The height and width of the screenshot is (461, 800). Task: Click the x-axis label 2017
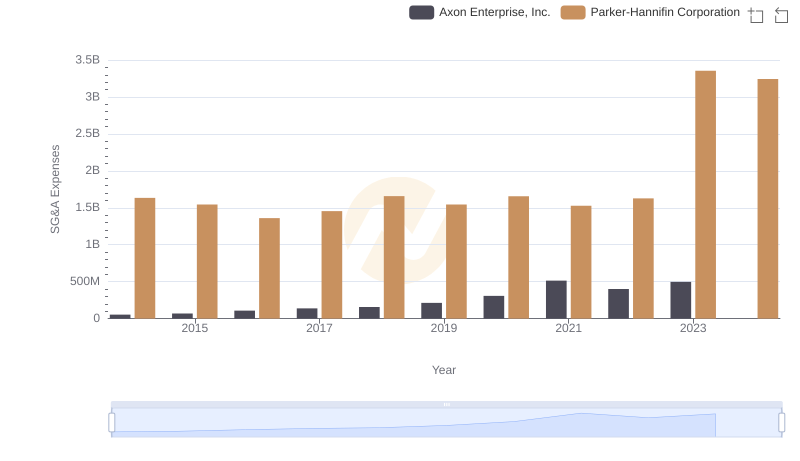pyautogui.click(x=319, y=328)
